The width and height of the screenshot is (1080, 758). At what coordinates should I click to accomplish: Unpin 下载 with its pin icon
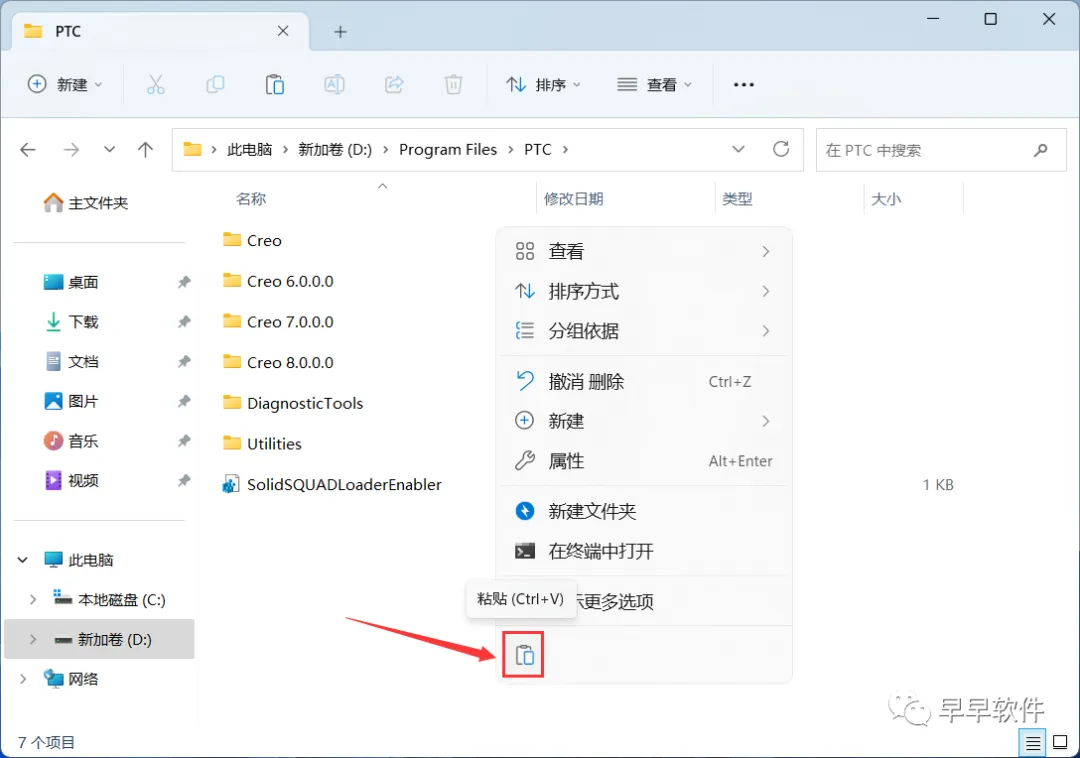click(183, 322)
